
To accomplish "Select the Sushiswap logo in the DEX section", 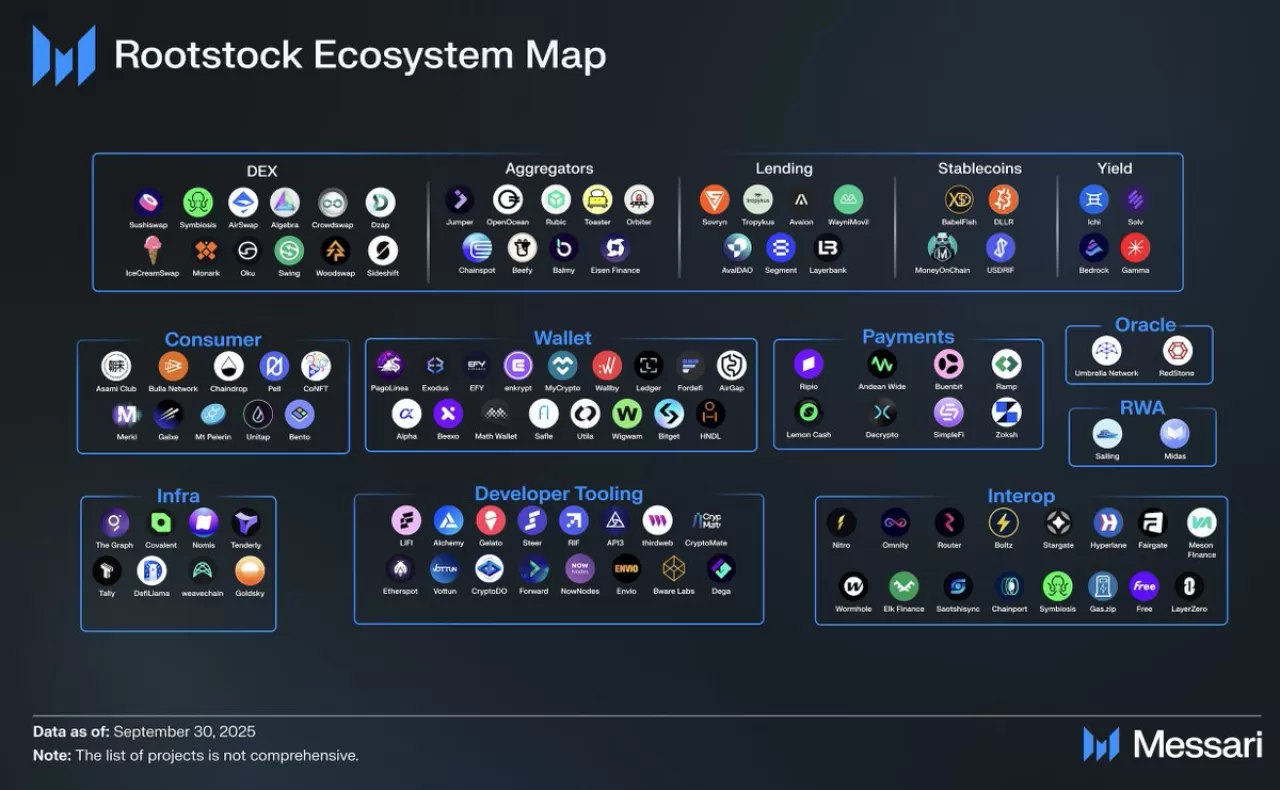I will point(148,203).
